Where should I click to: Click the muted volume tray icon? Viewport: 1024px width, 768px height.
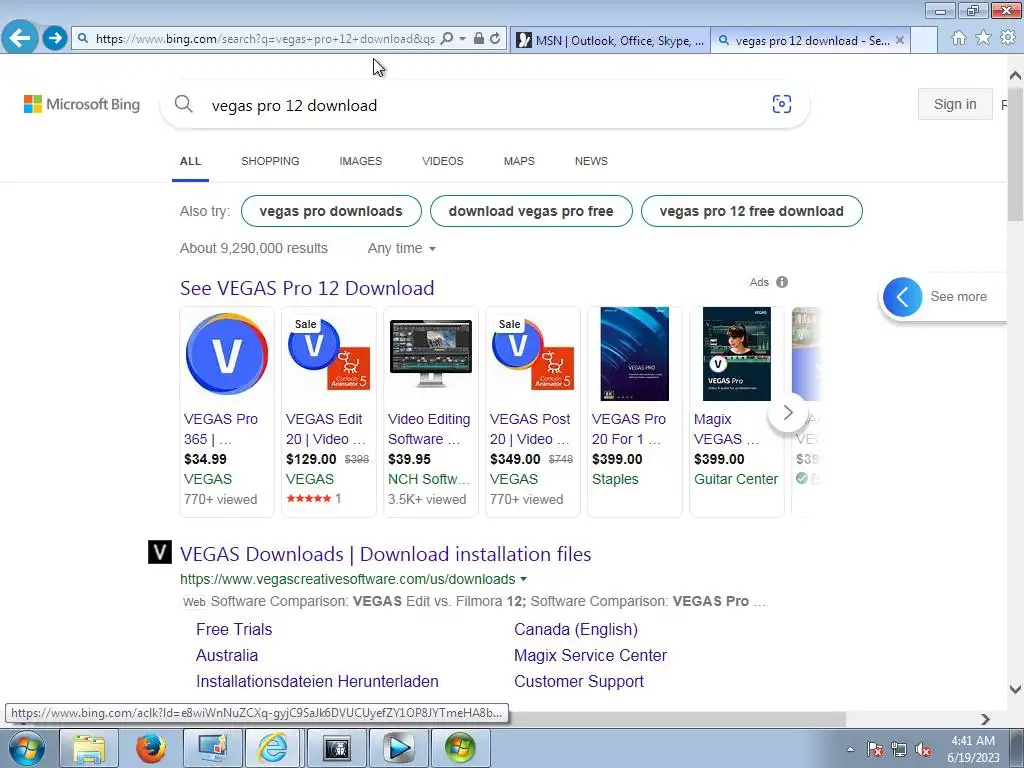pos(923,750)
